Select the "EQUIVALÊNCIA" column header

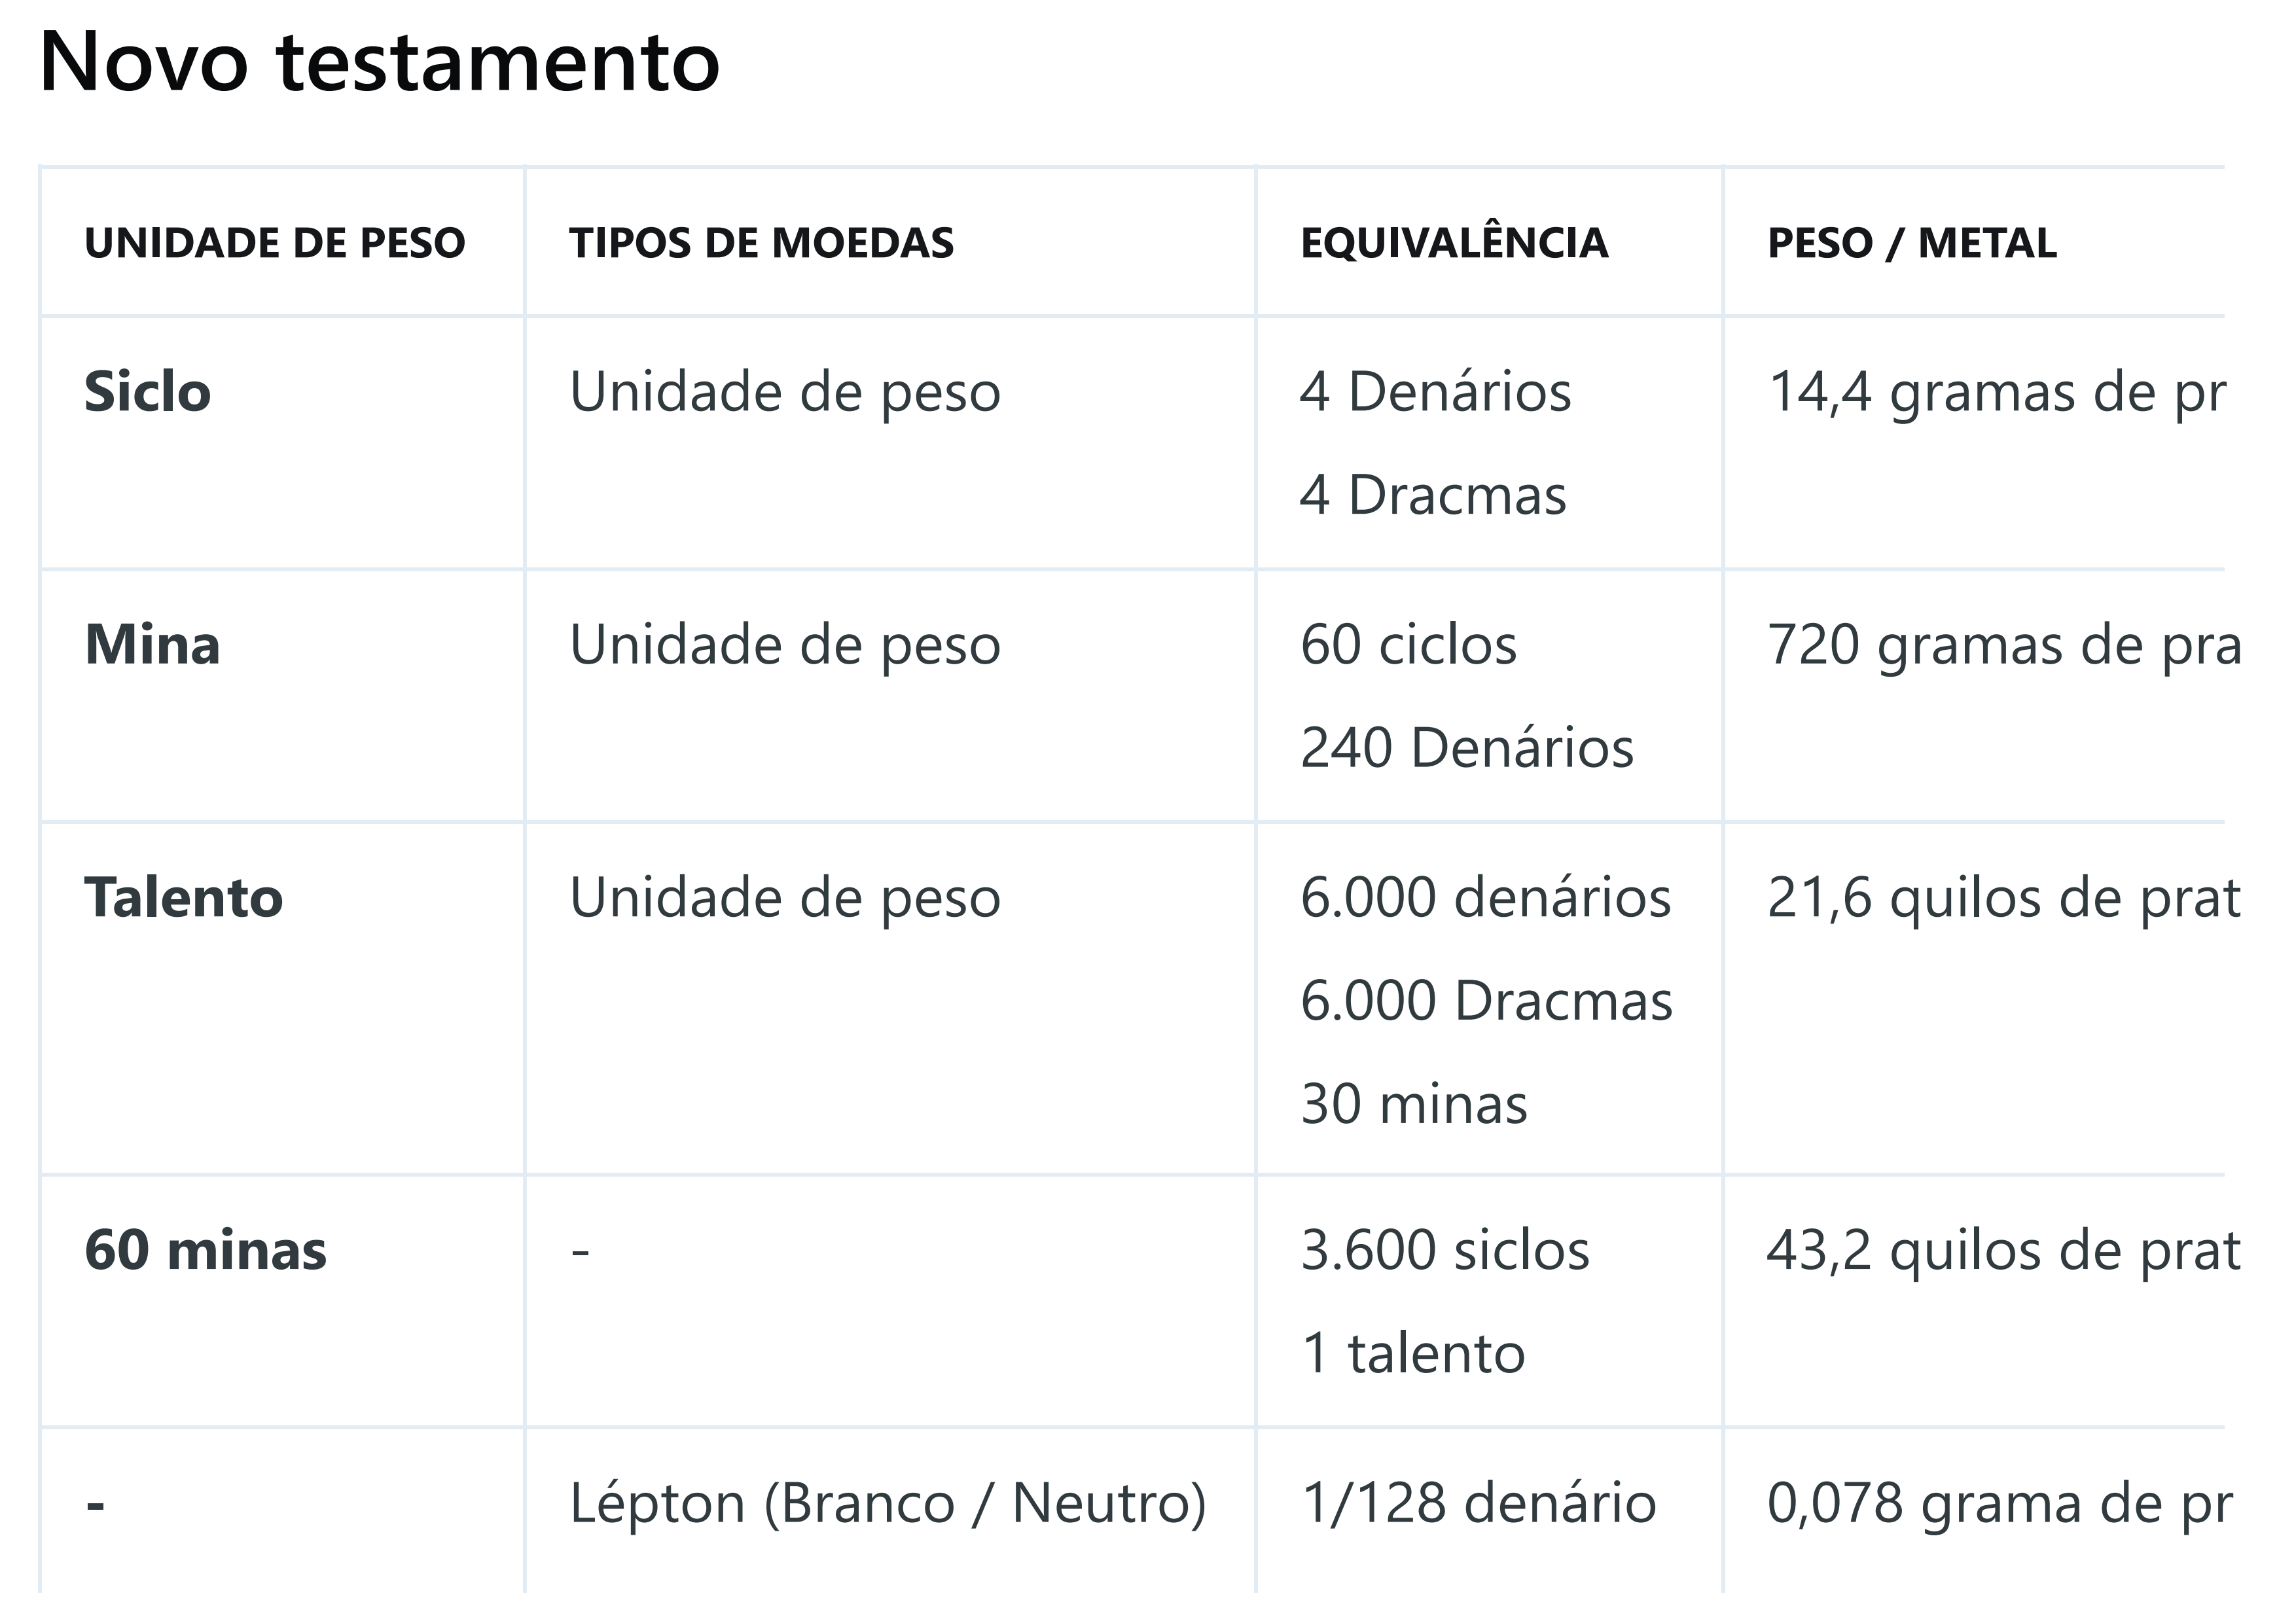pyautogui.click(x=1454, y=243)
